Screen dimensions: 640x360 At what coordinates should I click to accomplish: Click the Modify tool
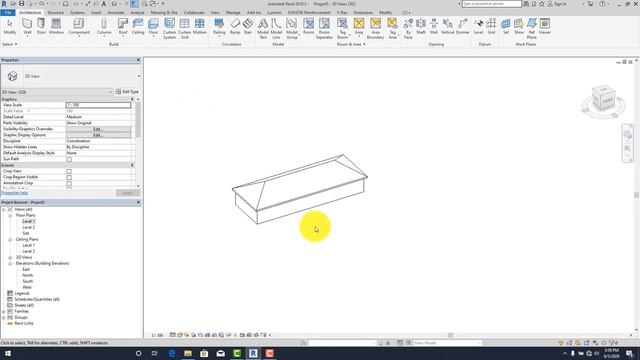click(10, 27)
